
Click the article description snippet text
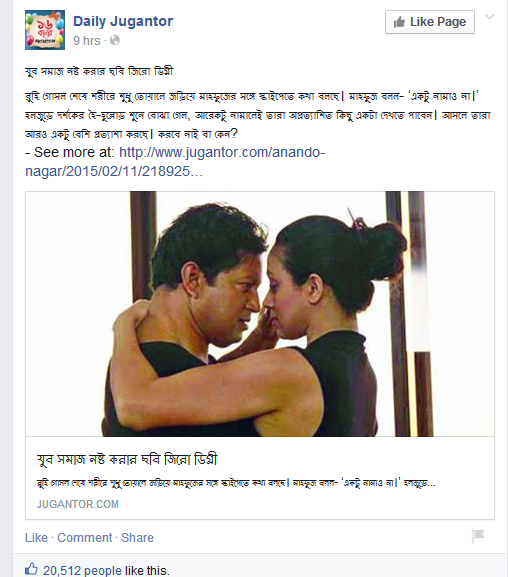tap(236, 483)
